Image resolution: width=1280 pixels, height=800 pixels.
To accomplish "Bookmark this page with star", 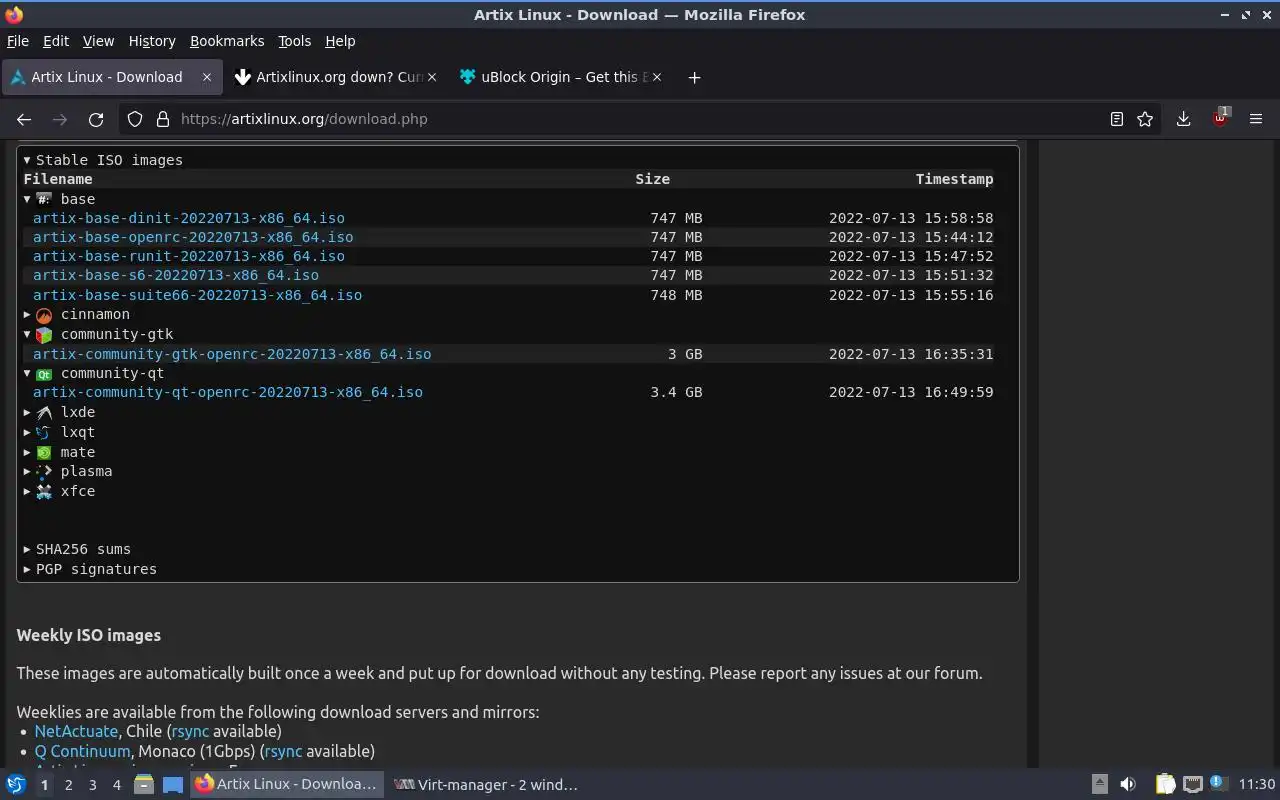I will tap(1145, 119).
